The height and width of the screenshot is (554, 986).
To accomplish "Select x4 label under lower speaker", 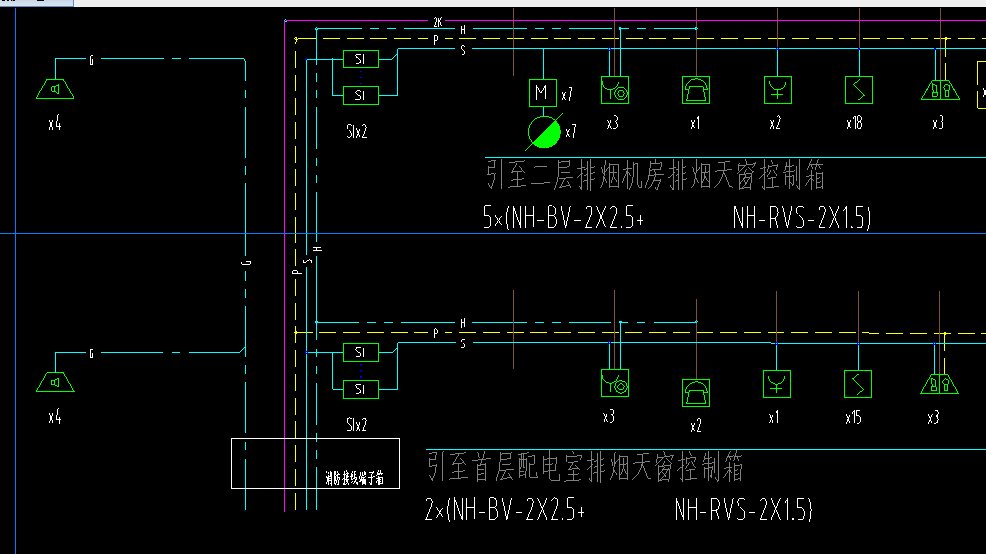I will (x=55, y=417).
